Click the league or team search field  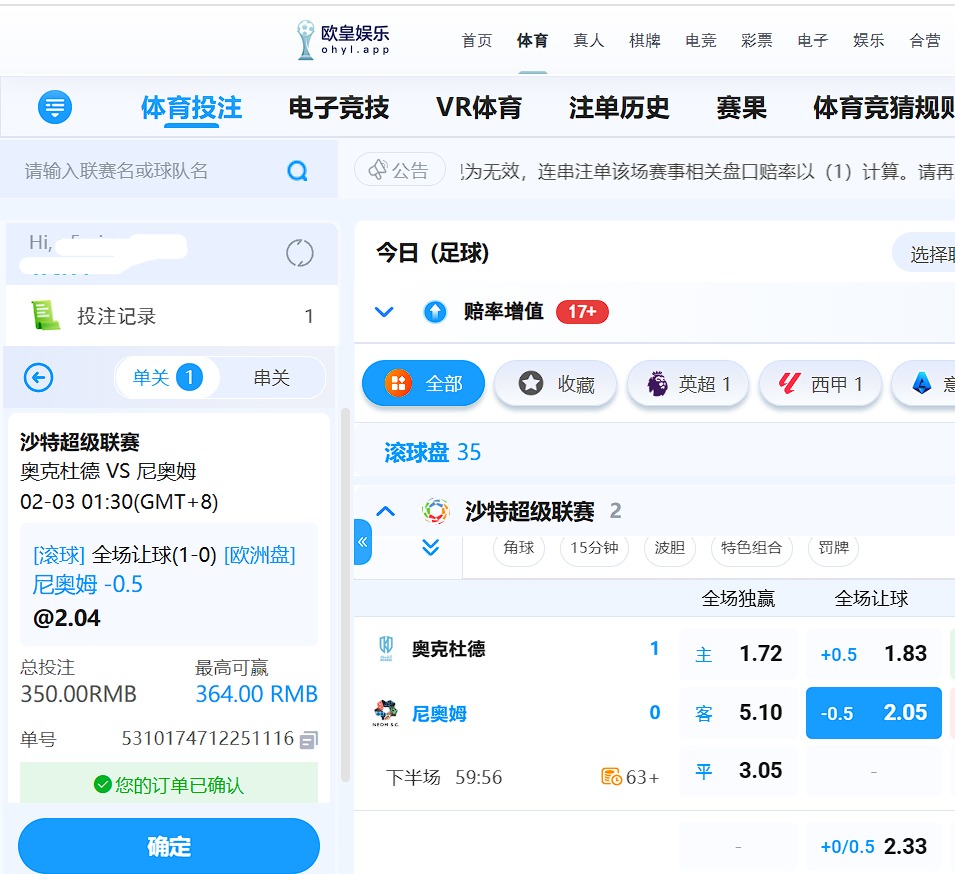click(x=150, y=171)
